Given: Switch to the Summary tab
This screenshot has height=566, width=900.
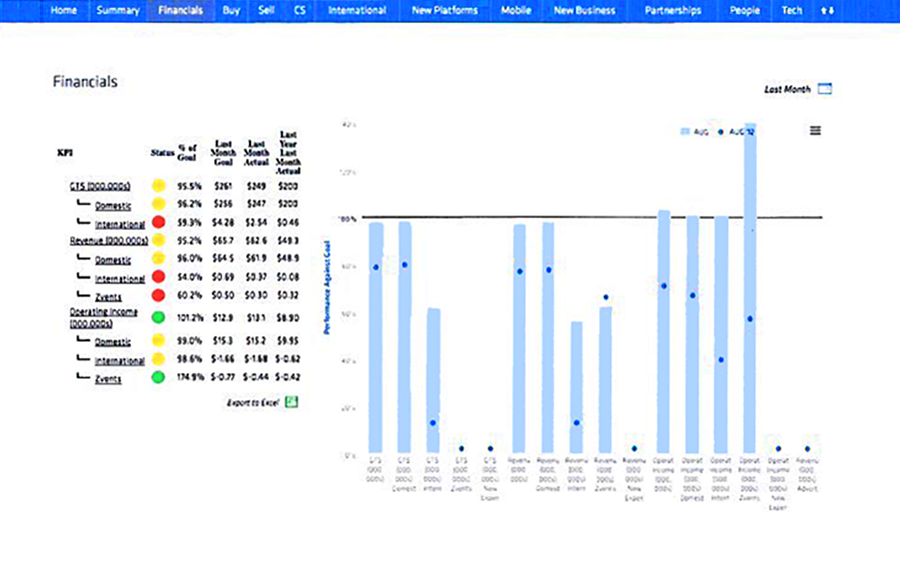Looking at the screenshot, I should (118, 10).
